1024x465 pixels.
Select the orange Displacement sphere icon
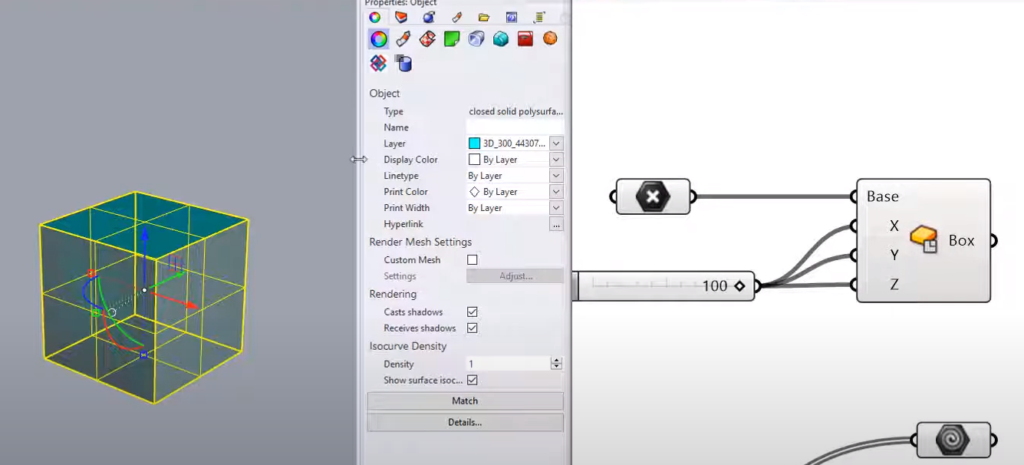click(x=550, y=39)
